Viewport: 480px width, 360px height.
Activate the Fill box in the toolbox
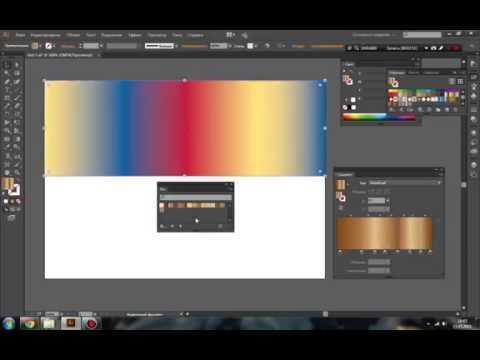(8, 184)
